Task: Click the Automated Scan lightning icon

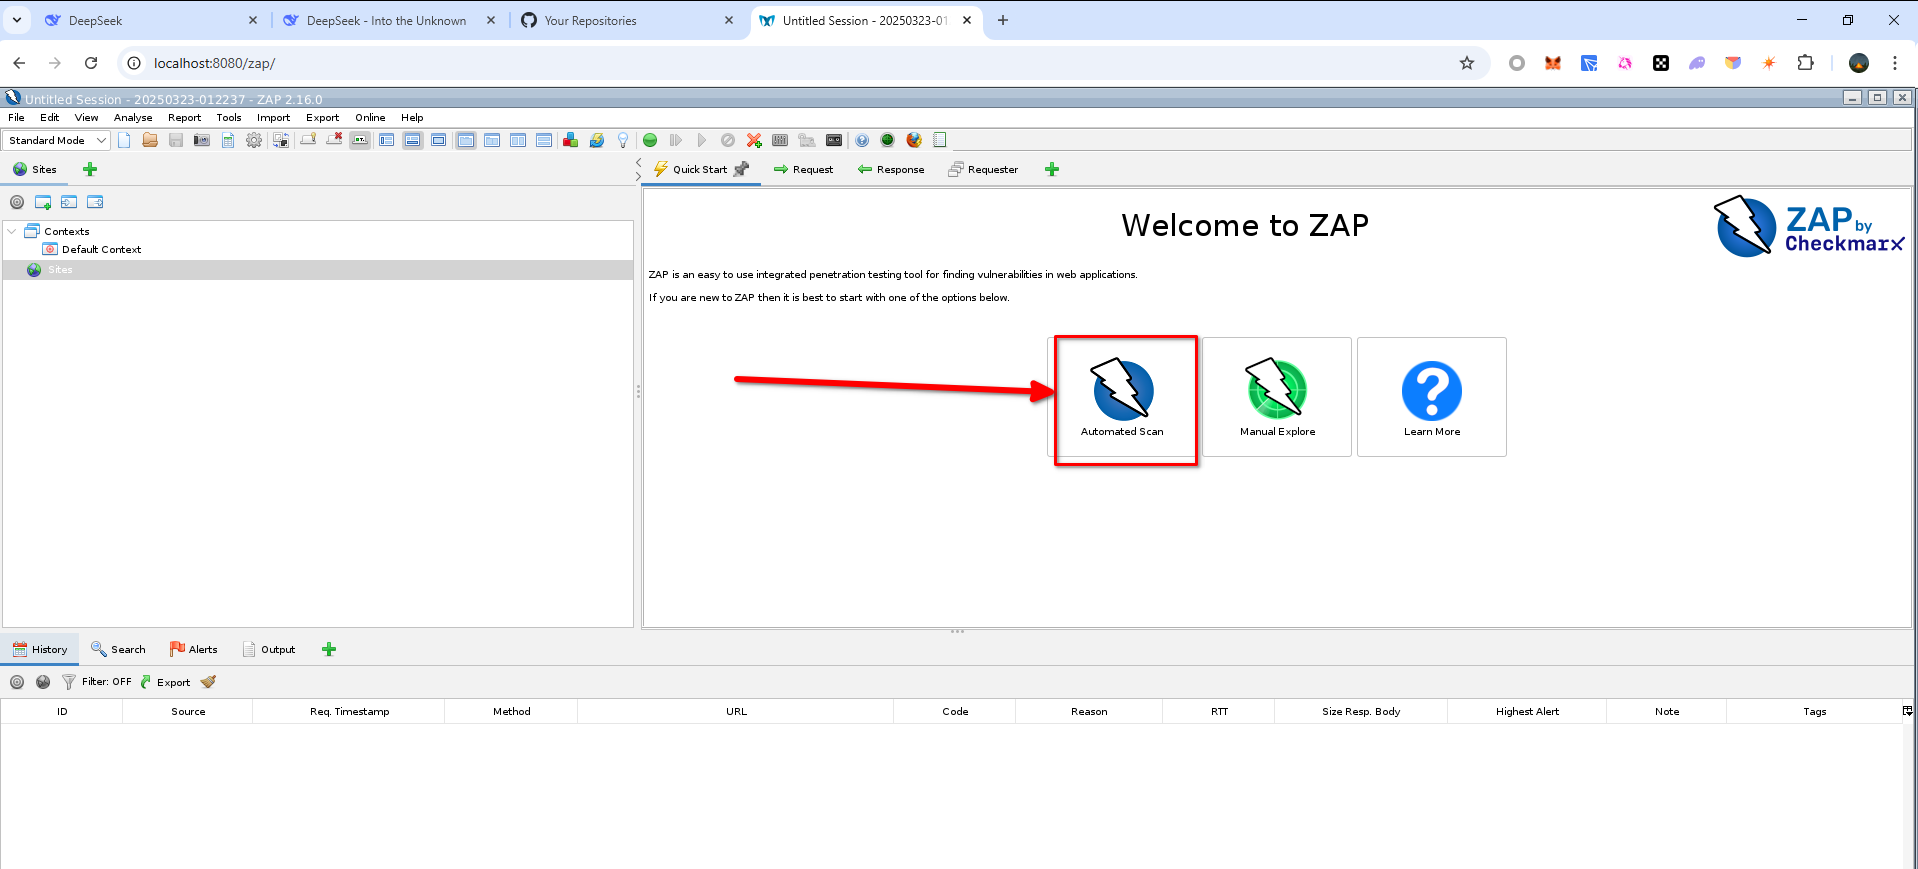Action: 1122,389
